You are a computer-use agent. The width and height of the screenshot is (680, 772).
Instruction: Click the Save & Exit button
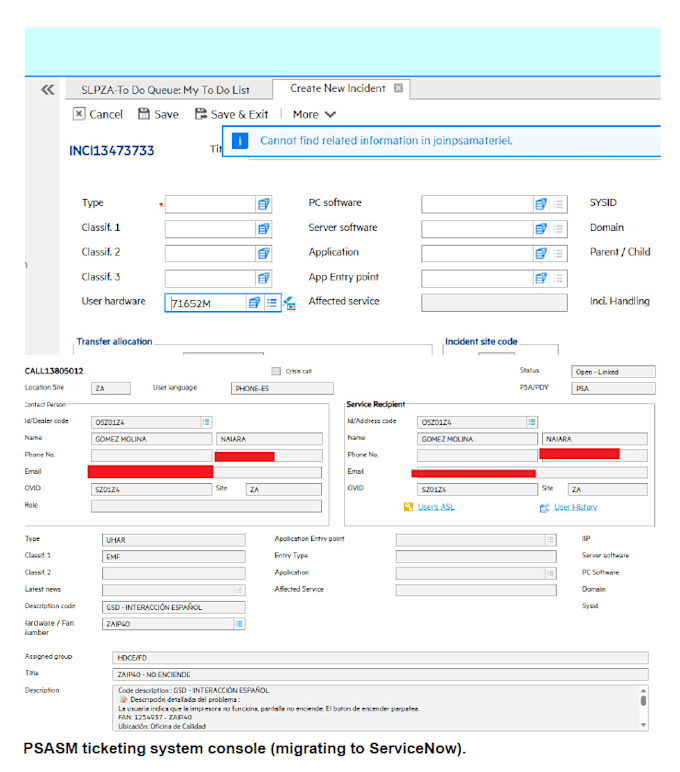(x=231, y=114)
